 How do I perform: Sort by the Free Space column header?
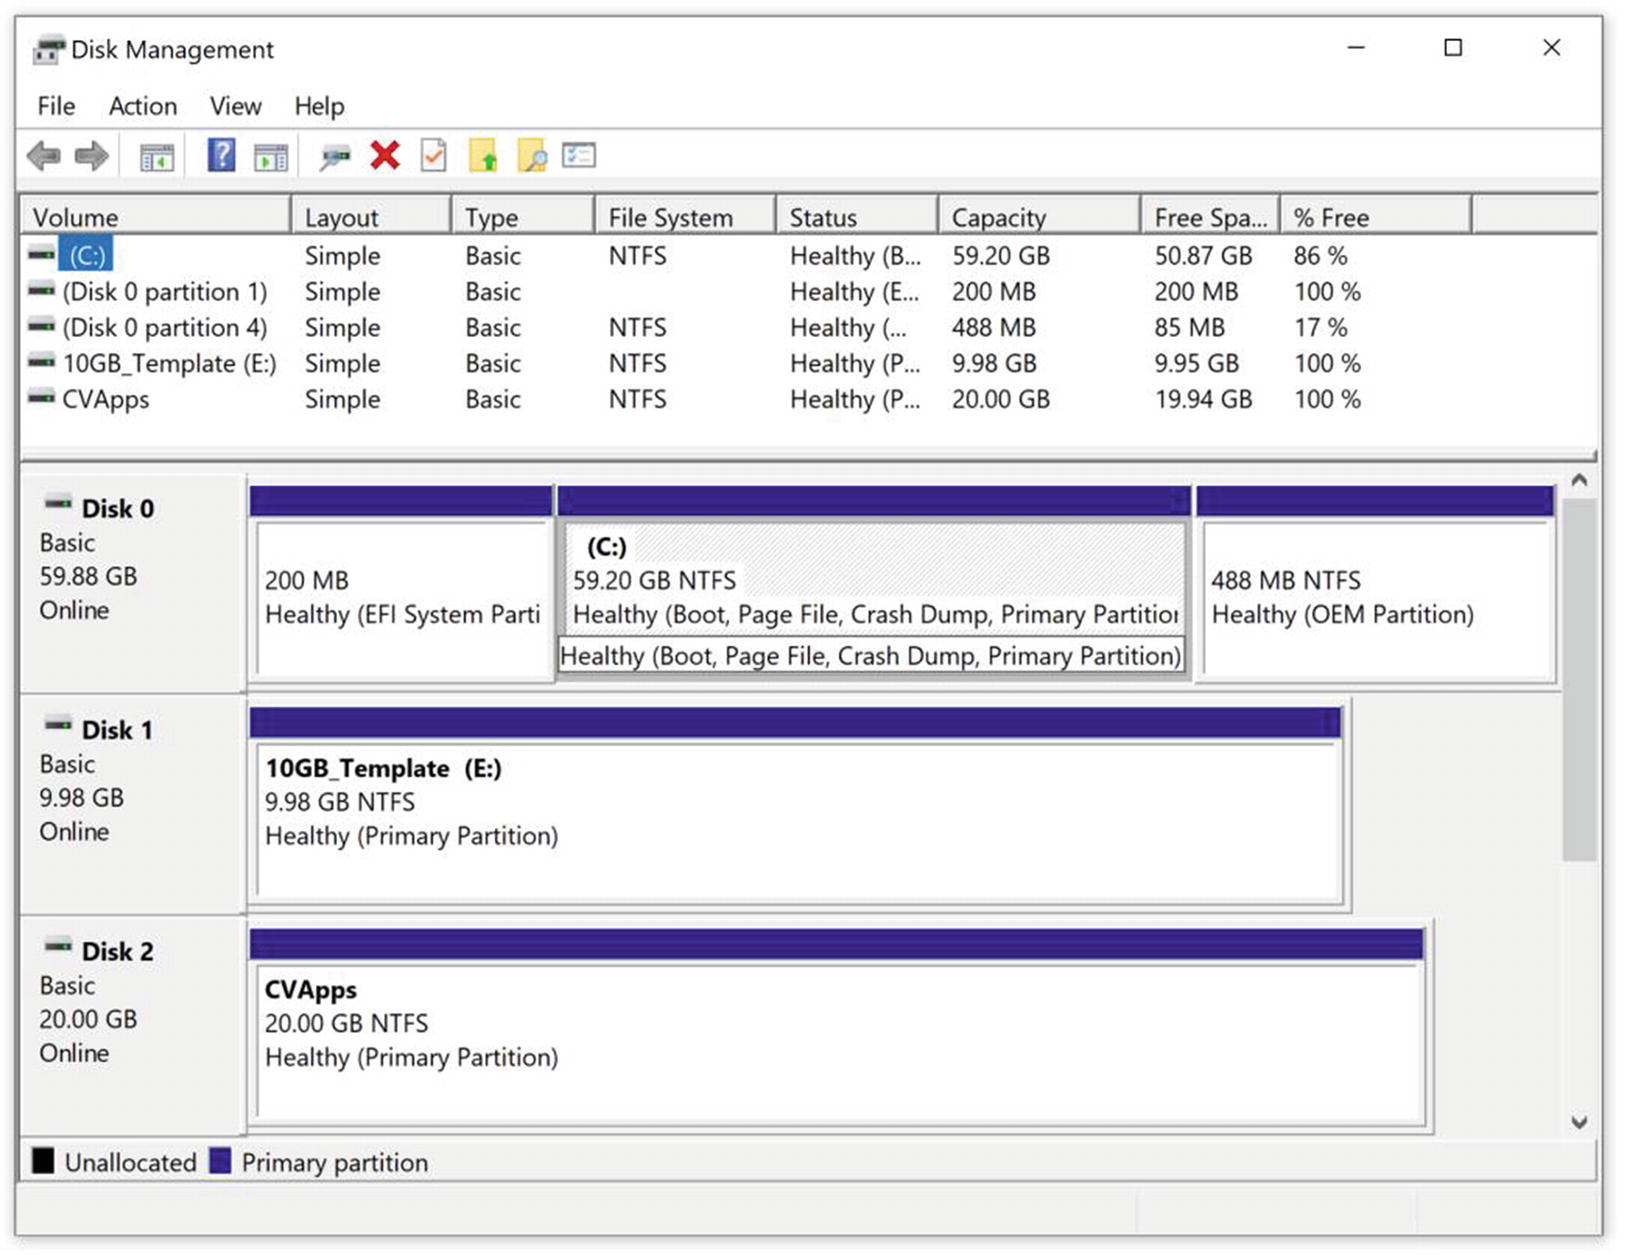[x=1211, y=217]
